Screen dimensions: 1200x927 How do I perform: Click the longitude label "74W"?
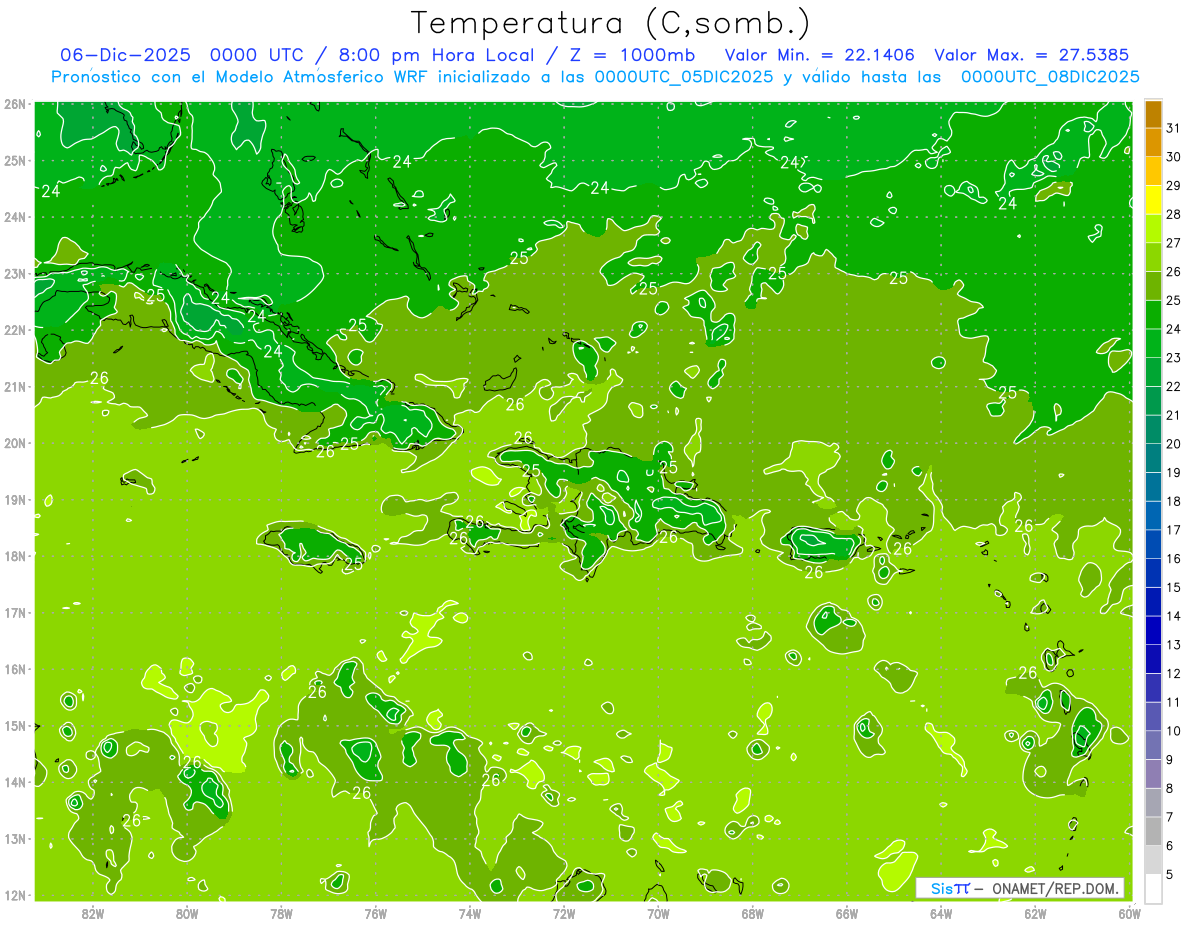tap(469, 914)
